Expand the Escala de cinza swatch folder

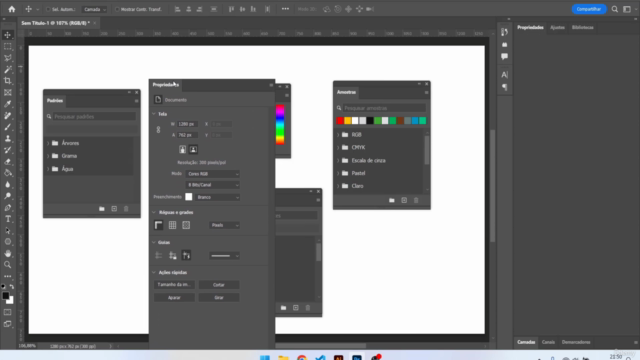click(338, 160)
